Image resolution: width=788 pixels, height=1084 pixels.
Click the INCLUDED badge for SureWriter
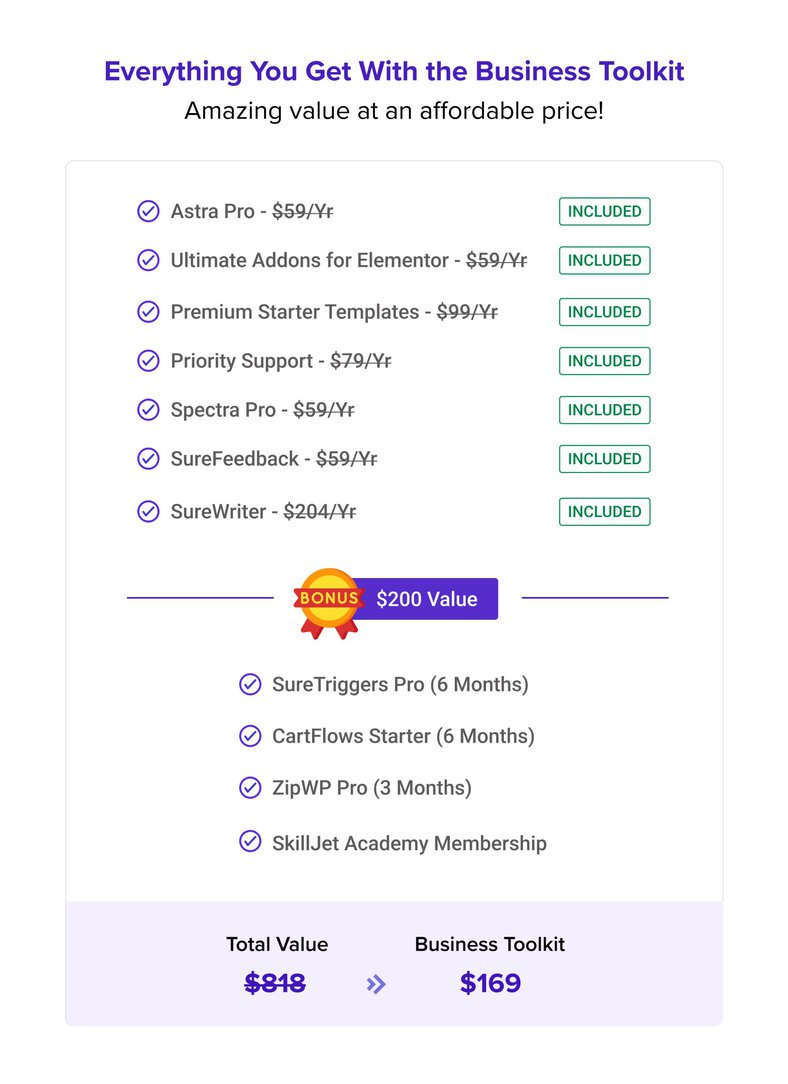[605, 512]
